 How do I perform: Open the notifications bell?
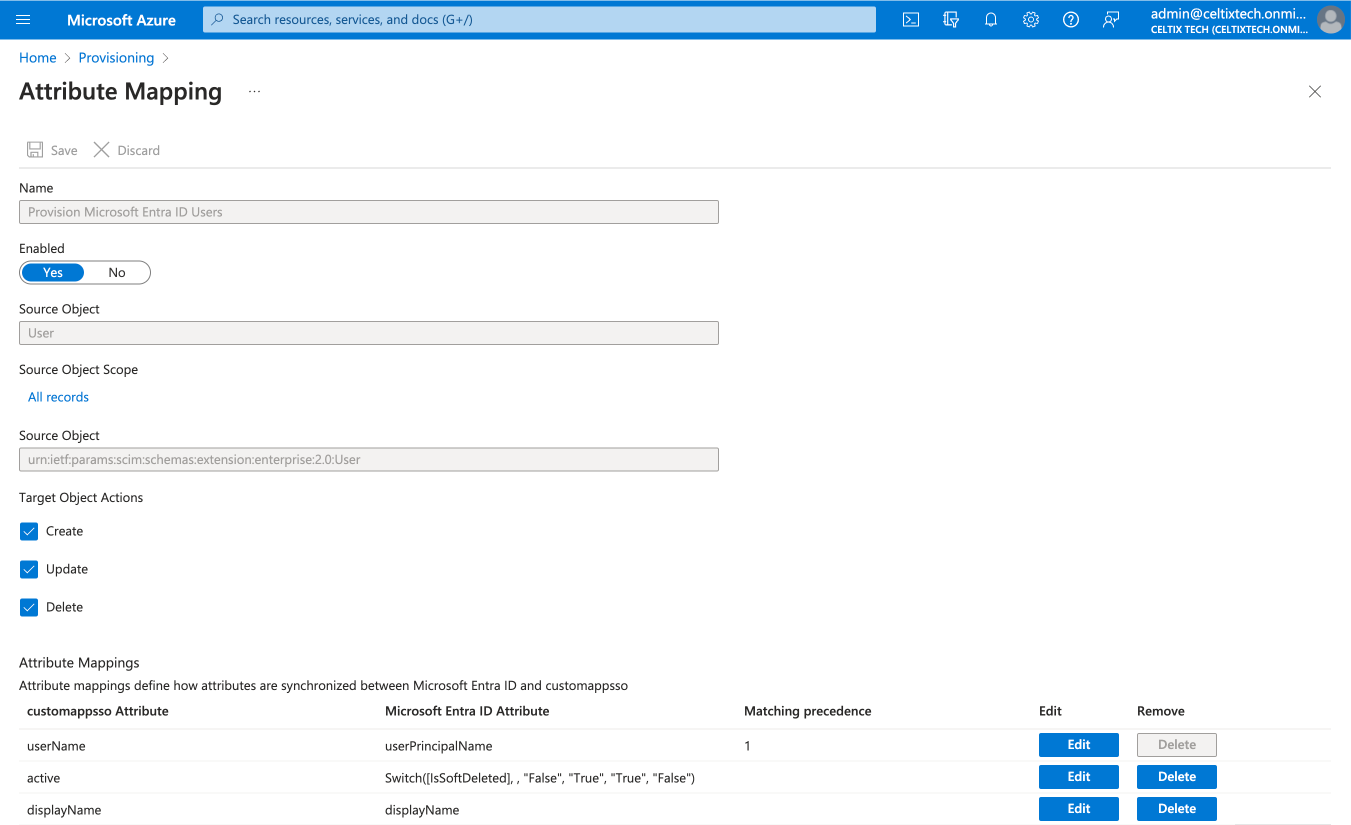991,20
